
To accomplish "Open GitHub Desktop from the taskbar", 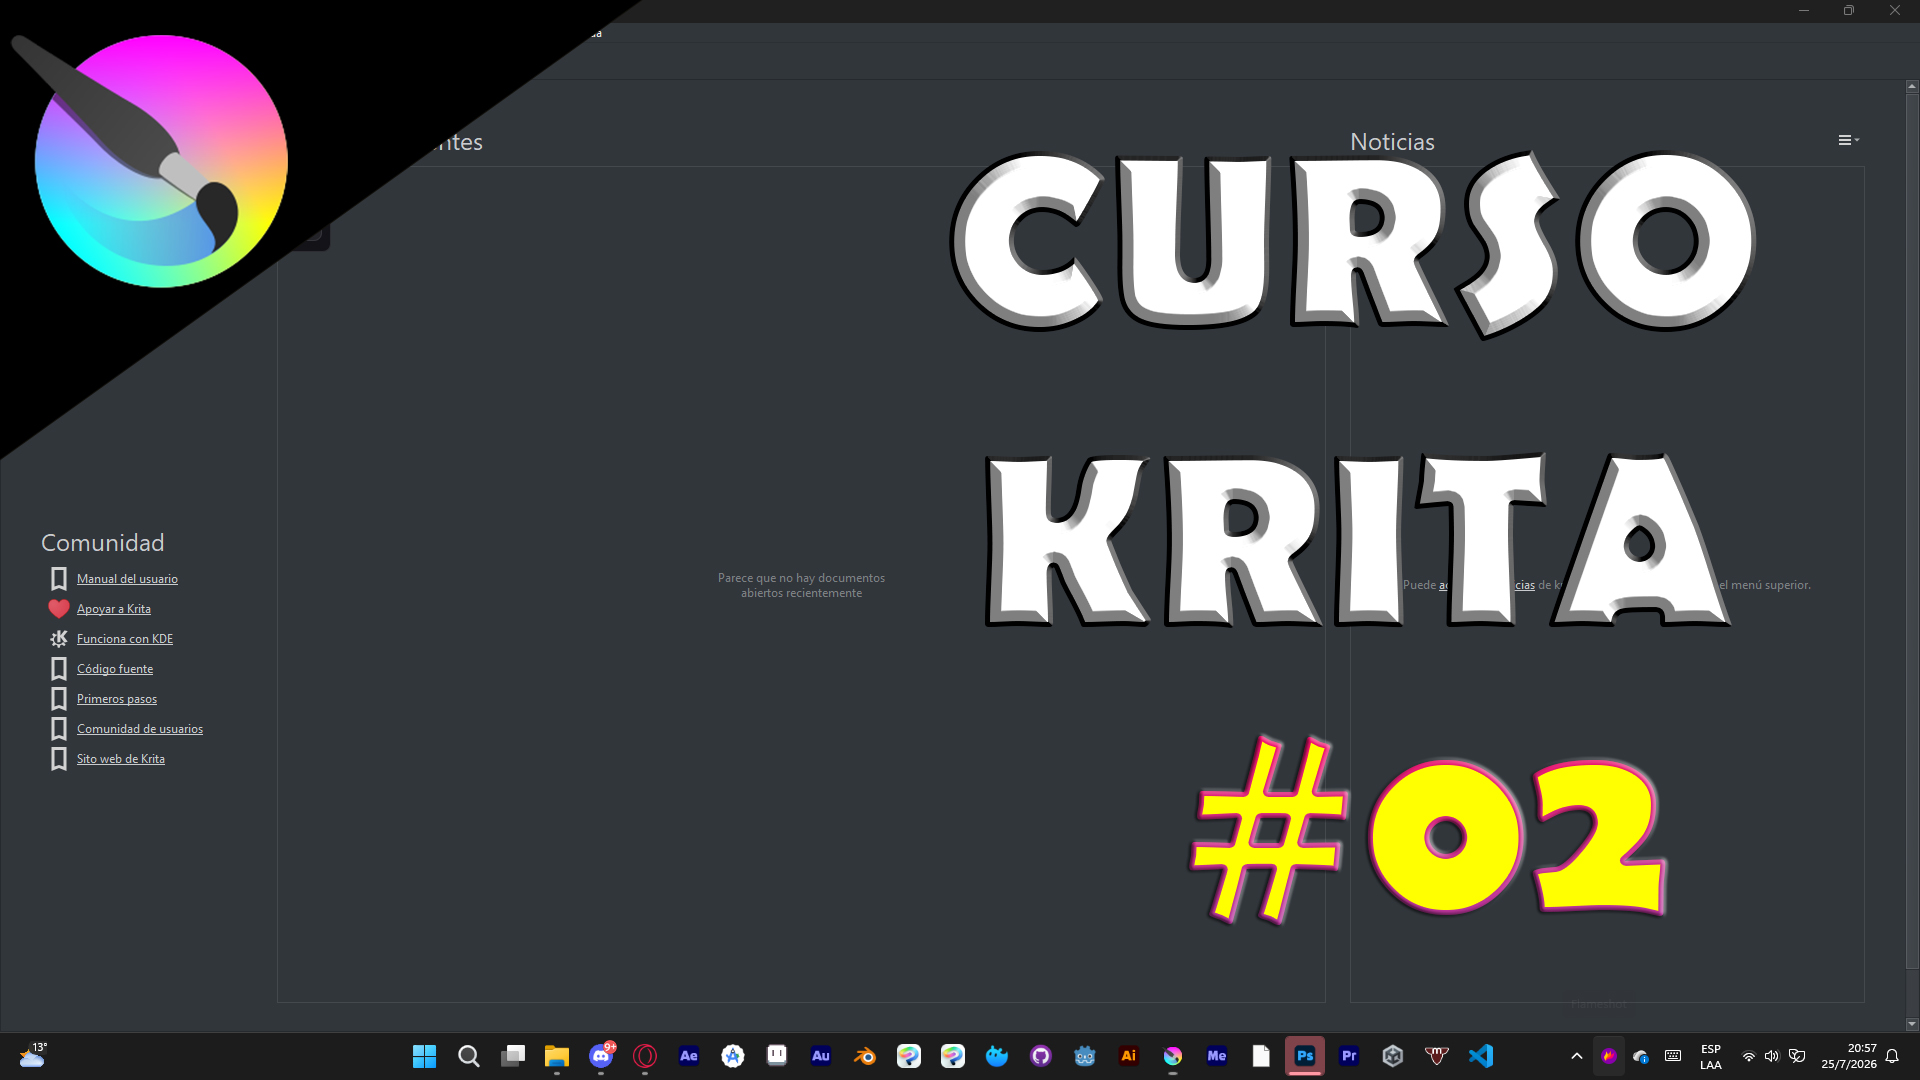I will [x=1041, y=1056].
